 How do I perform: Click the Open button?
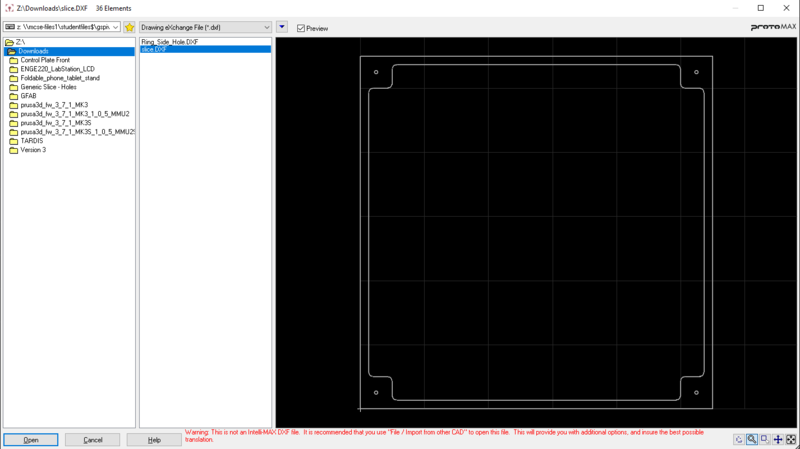(31, 440)
